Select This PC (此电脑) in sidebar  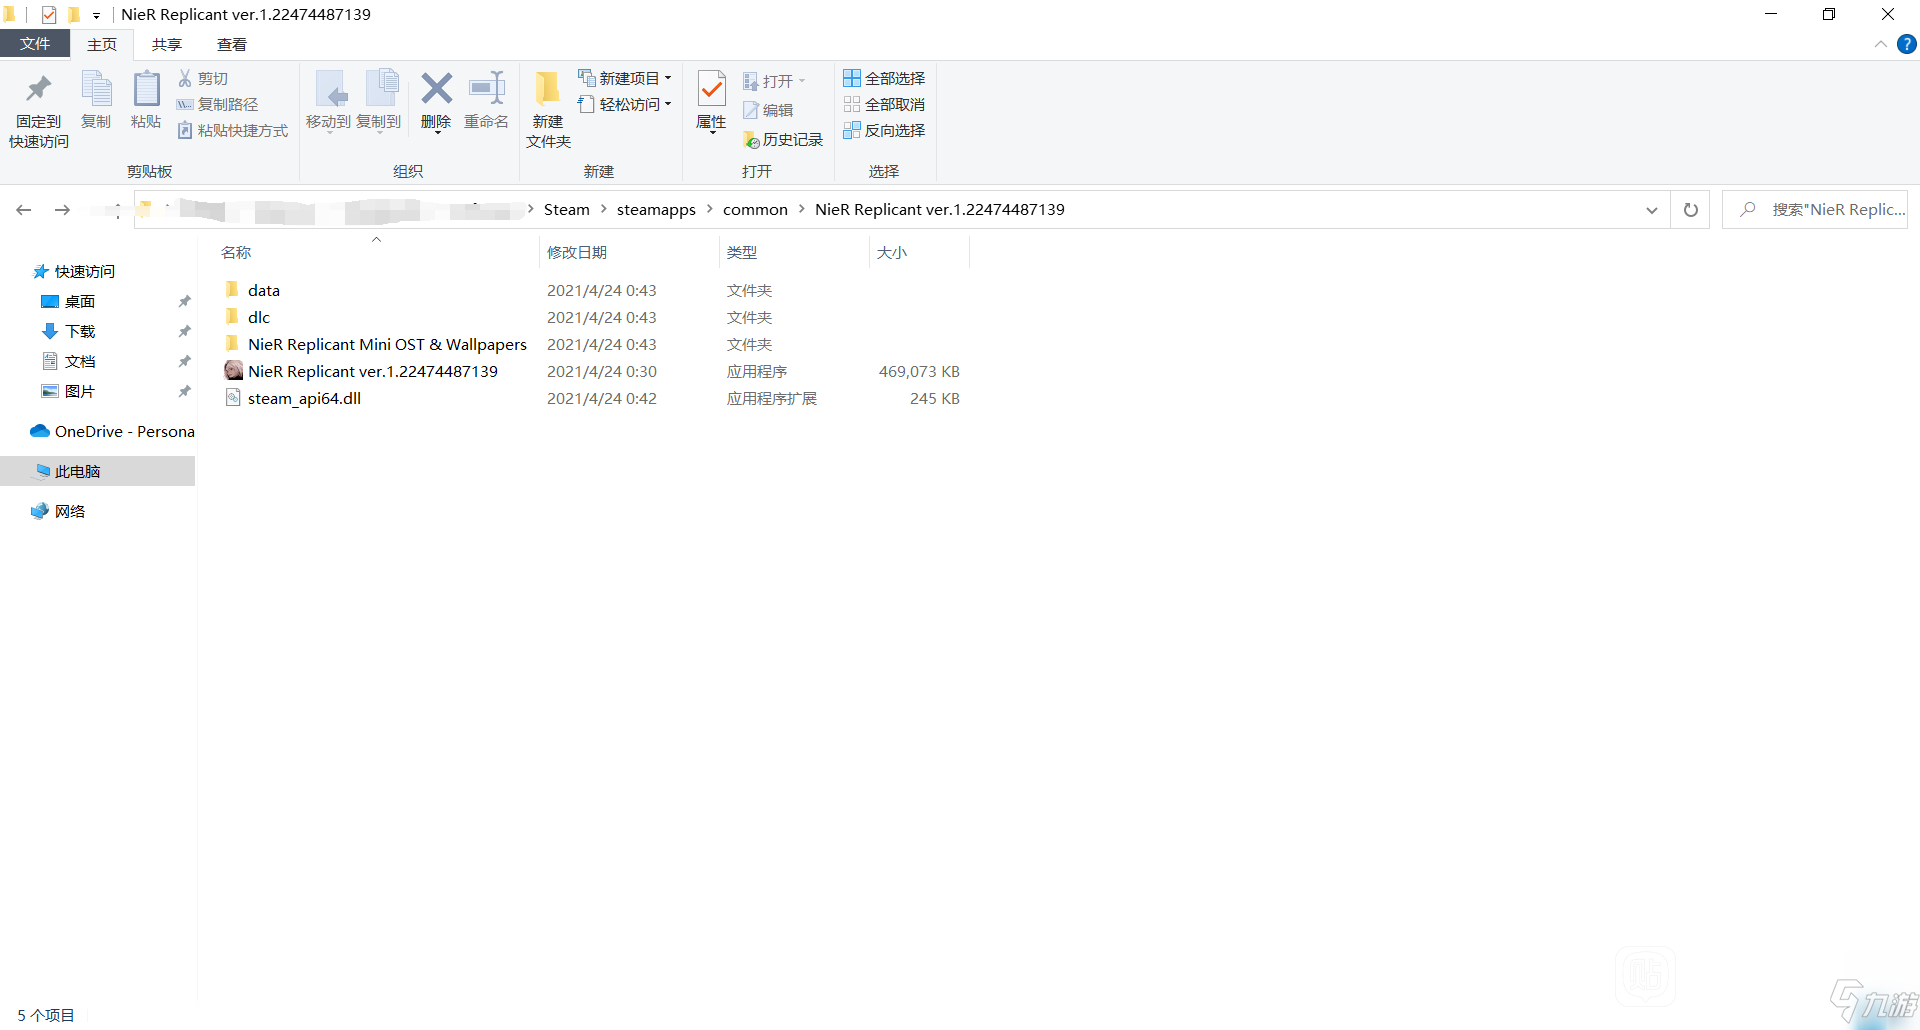97,471
